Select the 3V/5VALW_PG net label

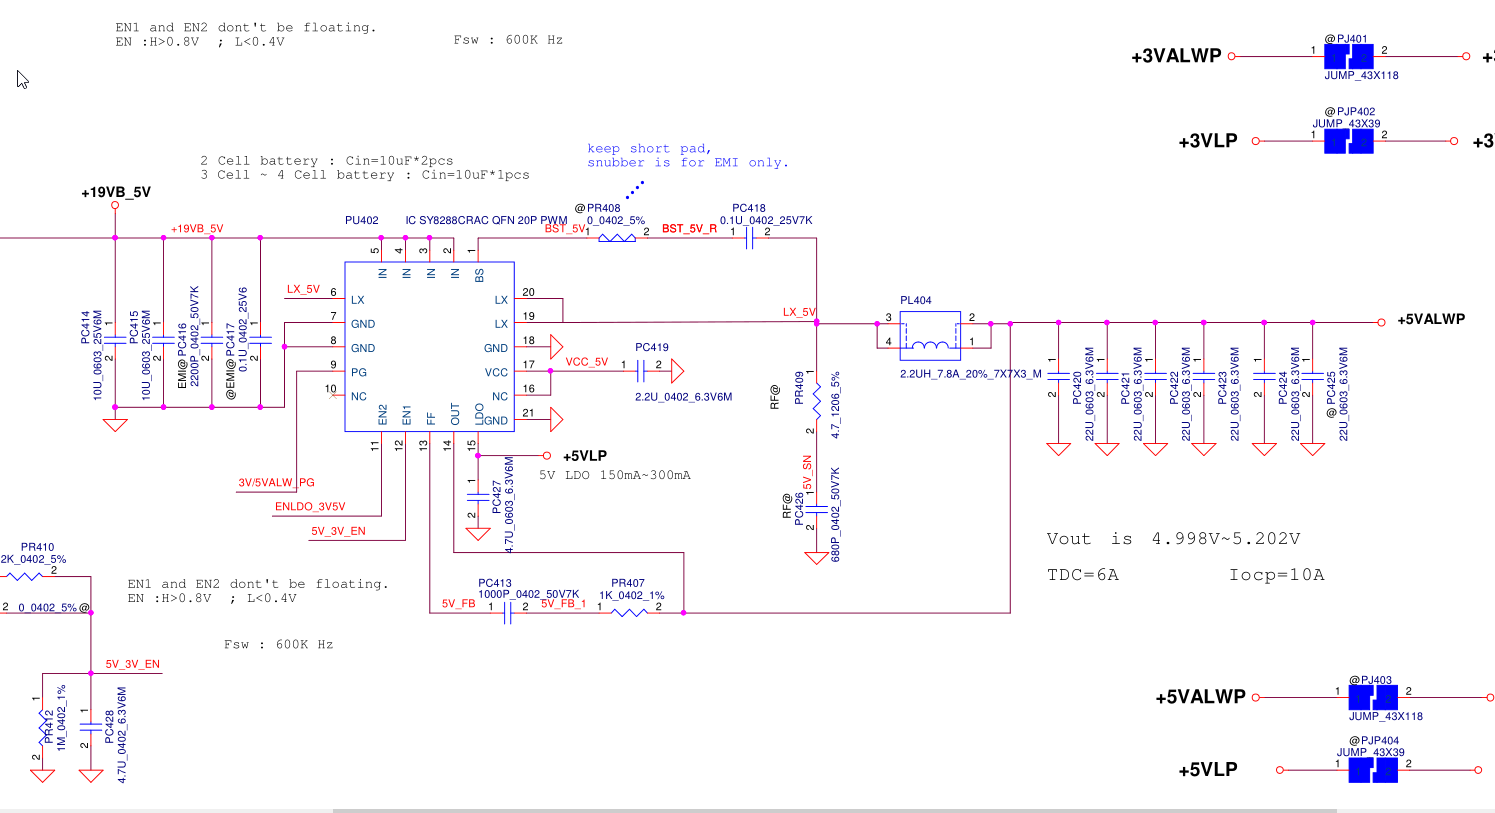276,483
